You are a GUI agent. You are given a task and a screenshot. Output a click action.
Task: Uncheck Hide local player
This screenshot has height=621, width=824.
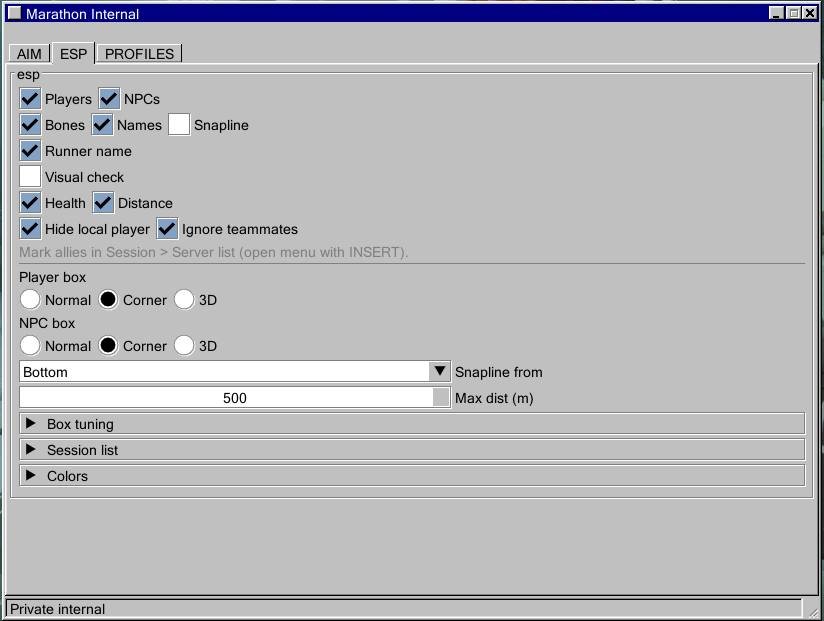[30, 229]
